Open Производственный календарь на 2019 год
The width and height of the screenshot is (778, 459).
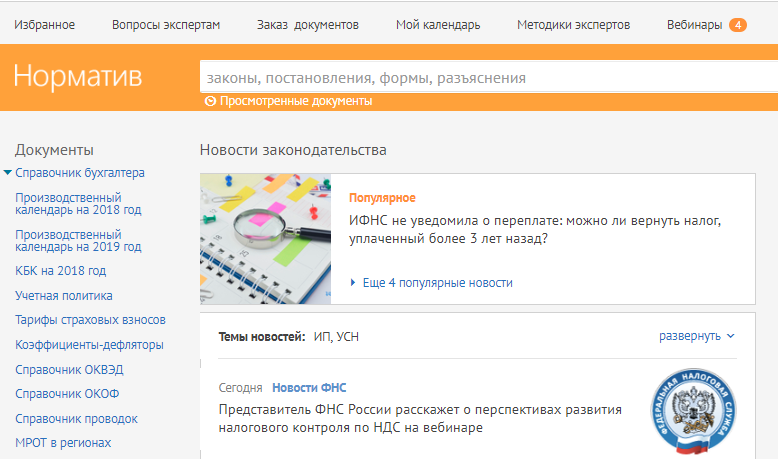click(x=78, y=241)
